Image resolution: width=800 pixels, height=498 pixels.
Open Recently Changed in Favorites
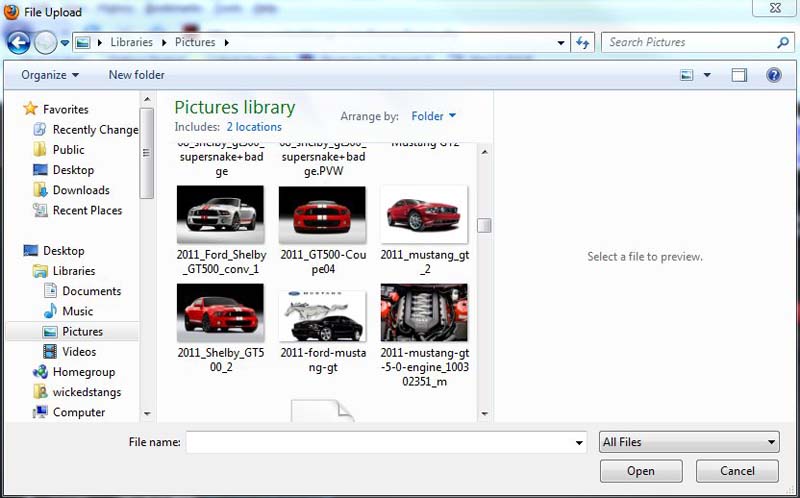pos(85,130)
